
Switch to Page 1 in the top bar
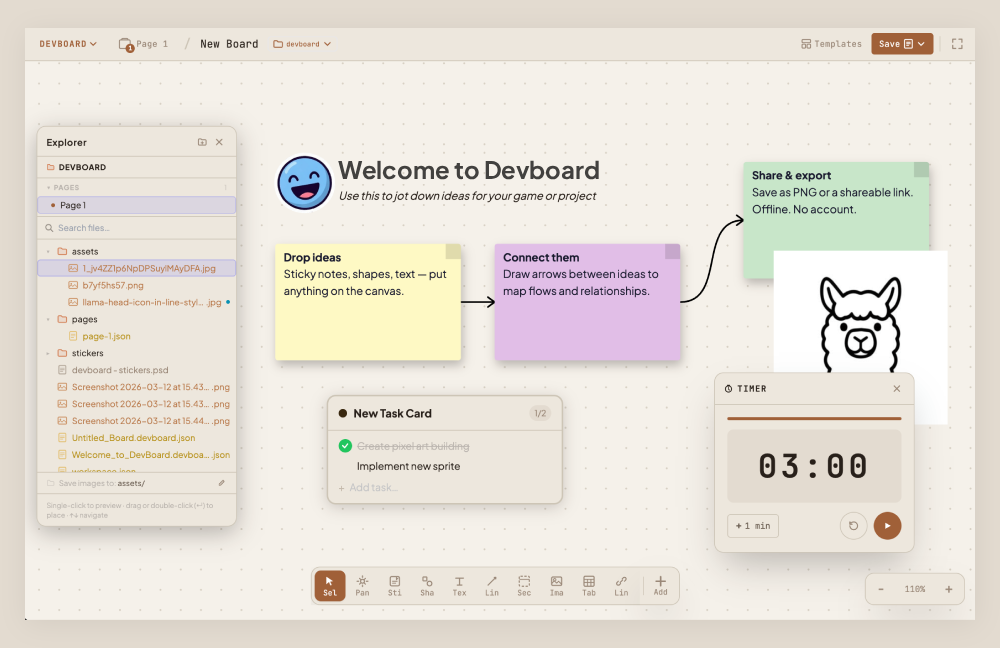pos(143,43)
